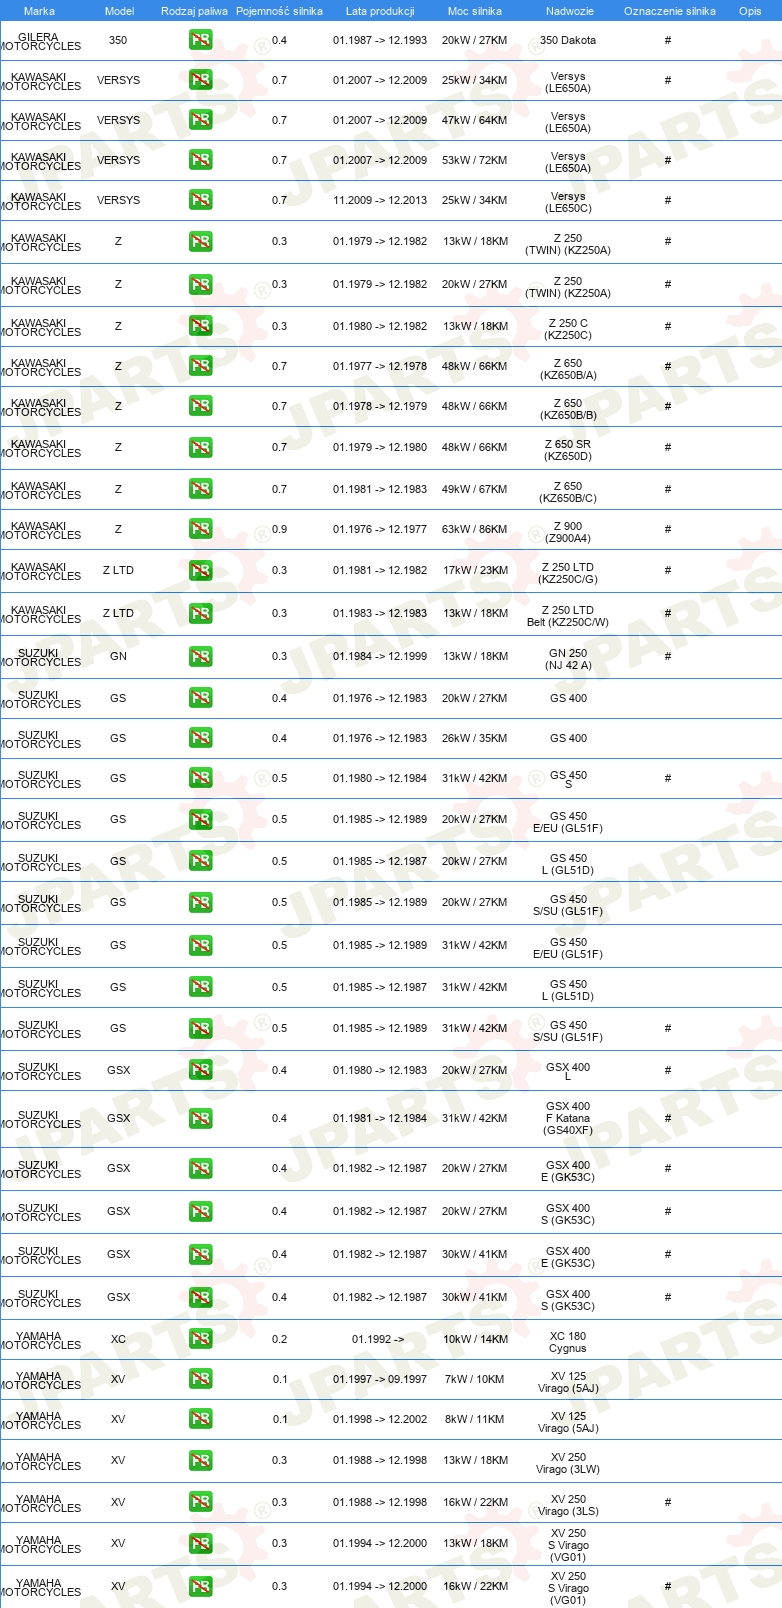Click the Nadwozie column header
The width and height of the screenshot is (782, 1608).
pyautogui.click(x=569, y=11)
